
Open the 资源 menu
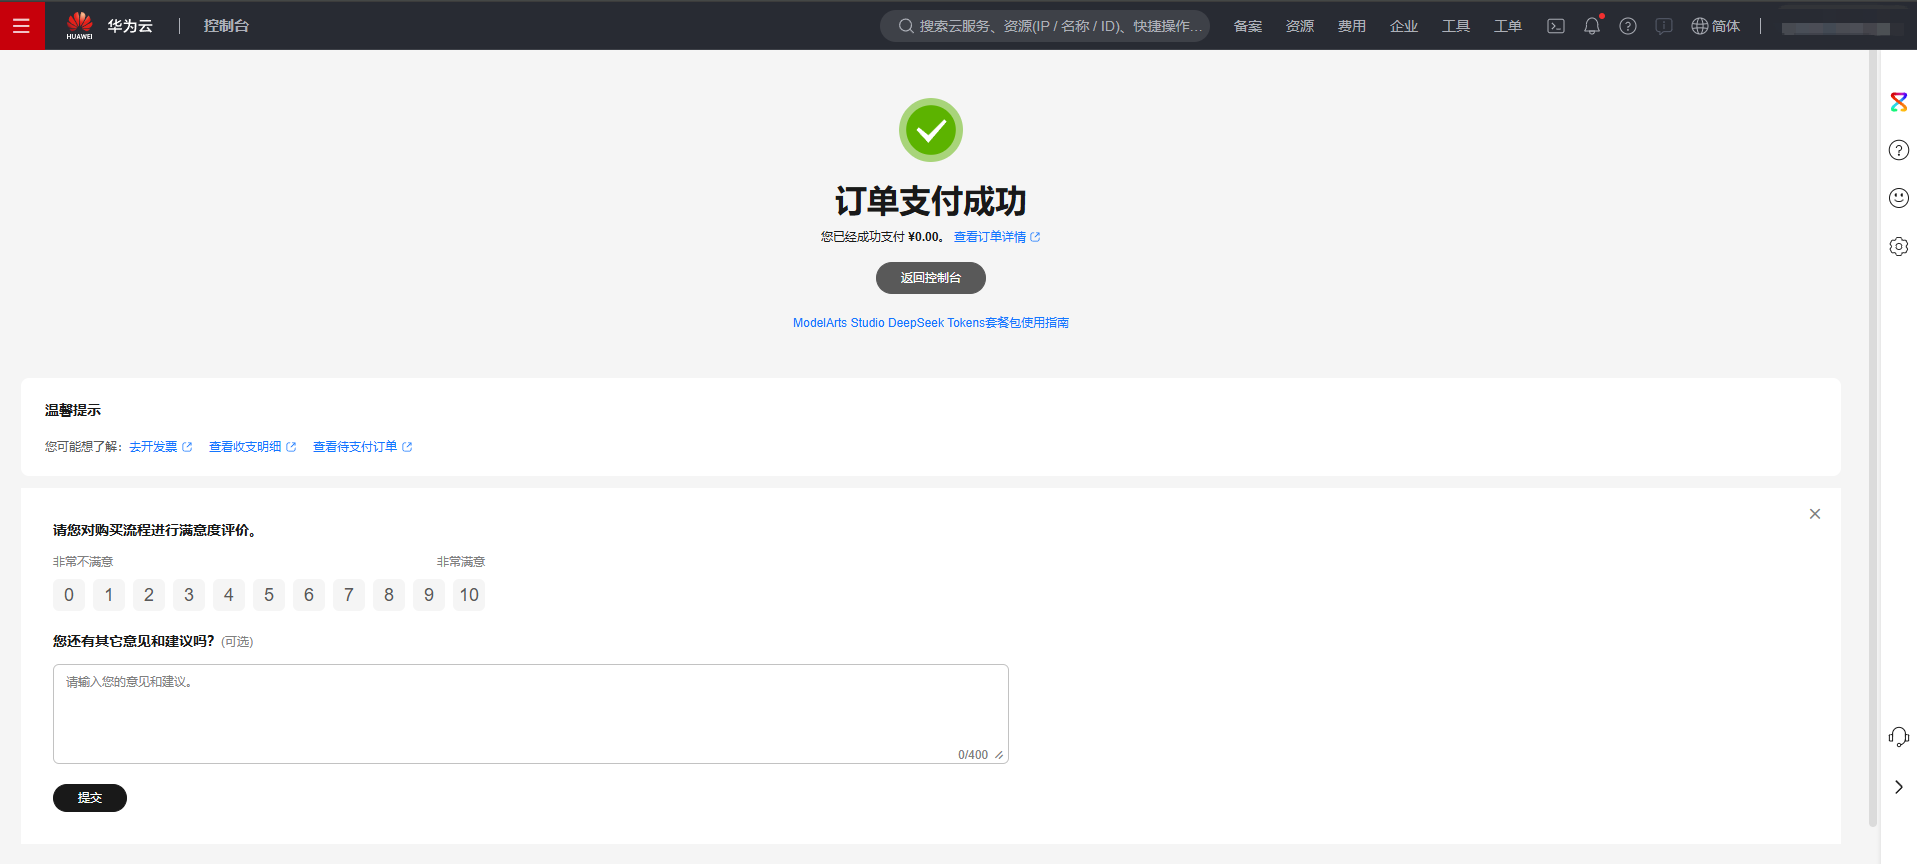click(x=1299, y=26)
